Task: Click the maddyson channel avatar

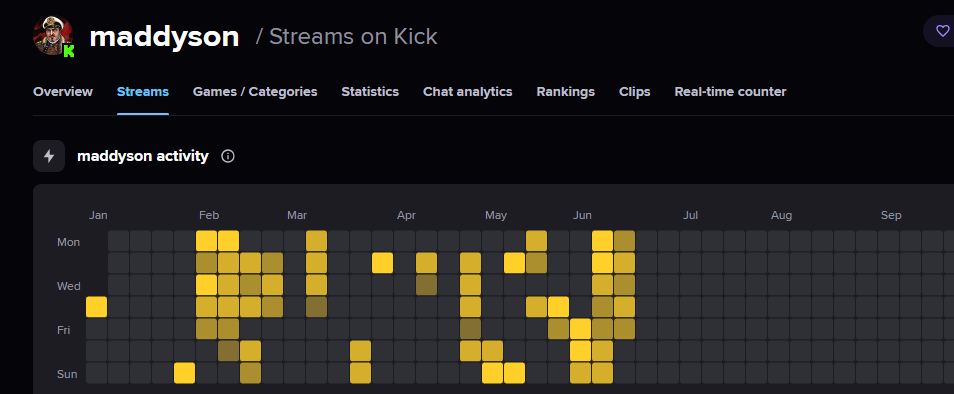Action: [53, 36]
